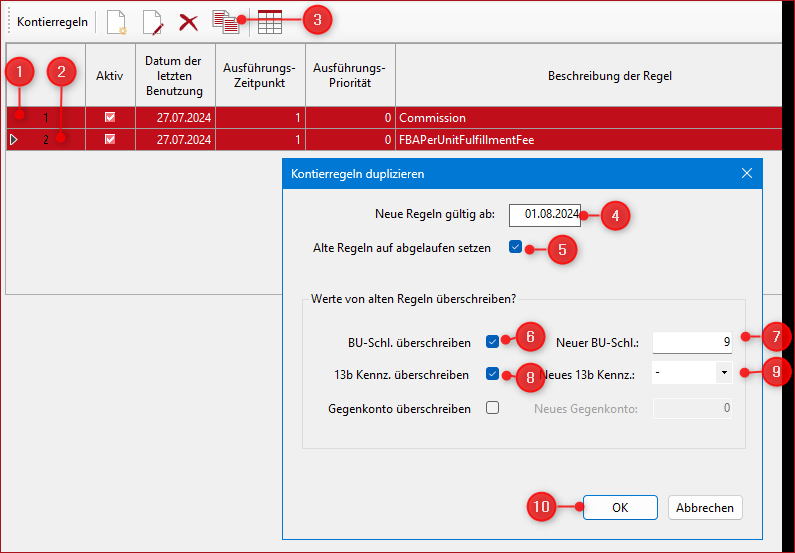Disable BU-Schl. überschreiben checkbox
This screenshot has width=795, height=553.
(492, 342)
